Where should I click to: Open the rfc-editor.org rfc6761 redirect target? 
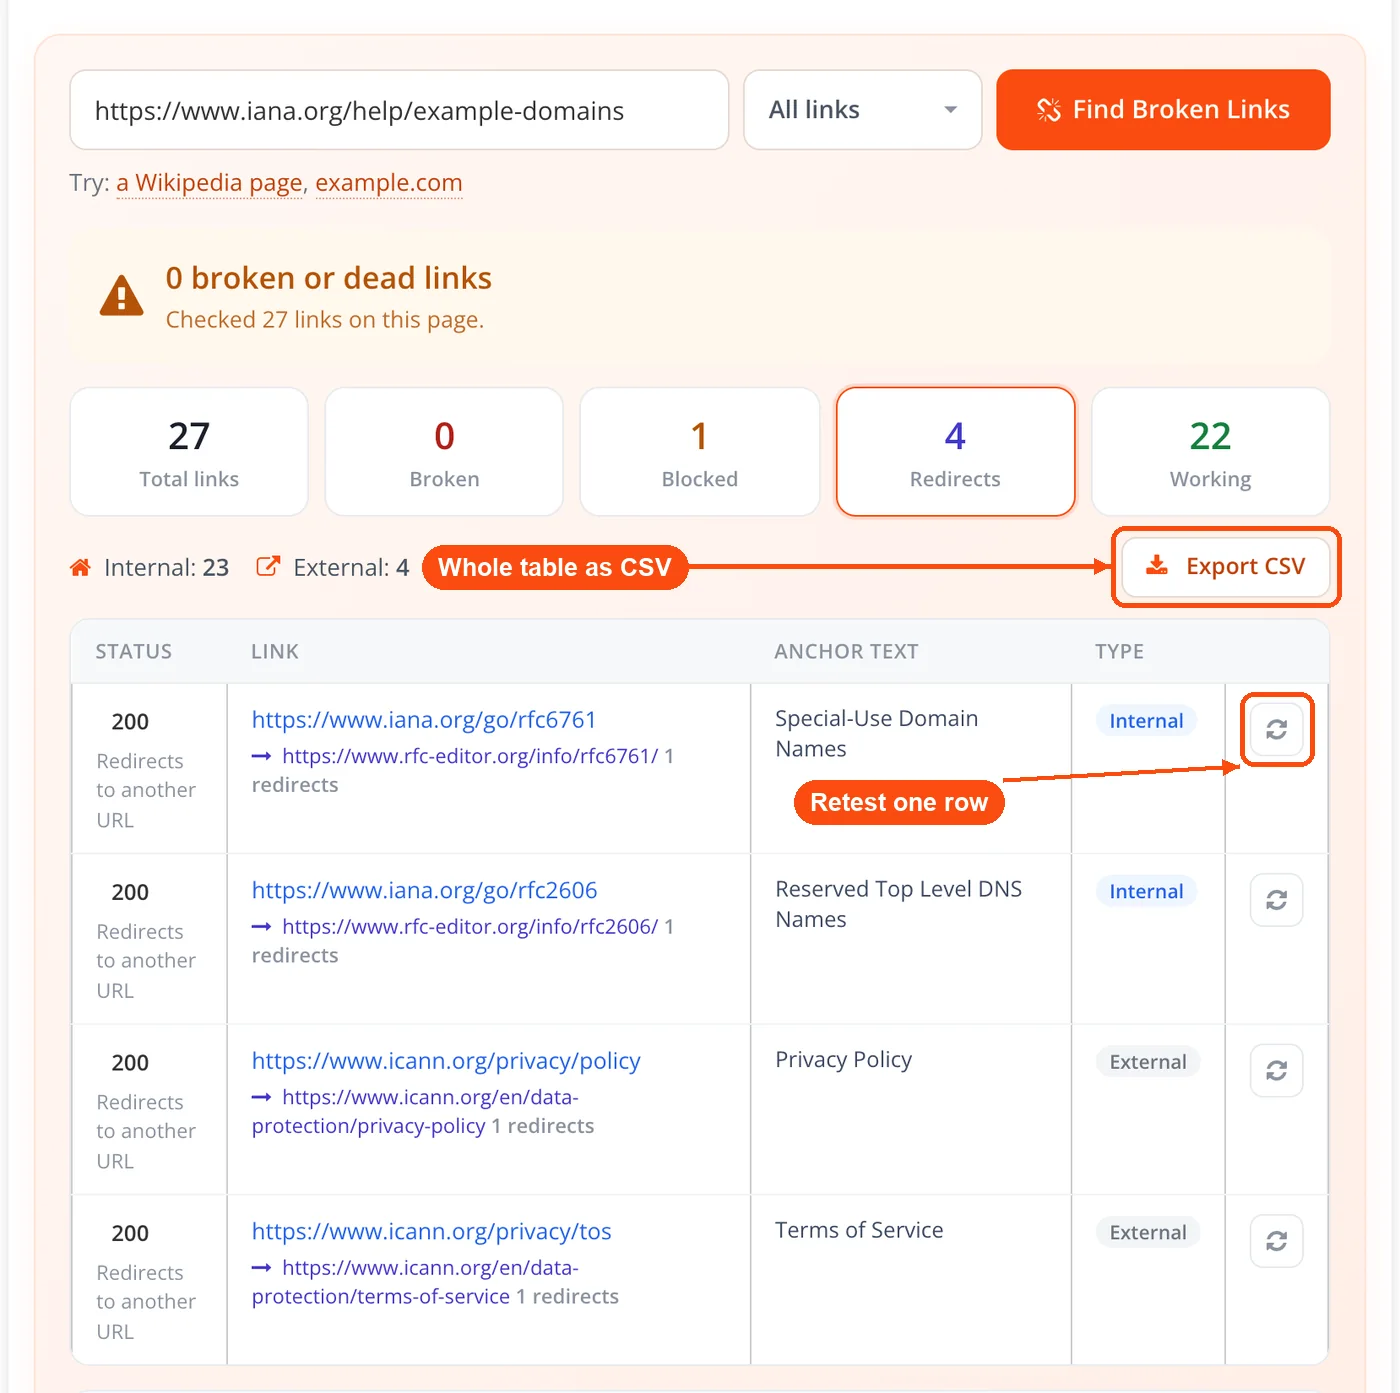[x=470, y=756]
